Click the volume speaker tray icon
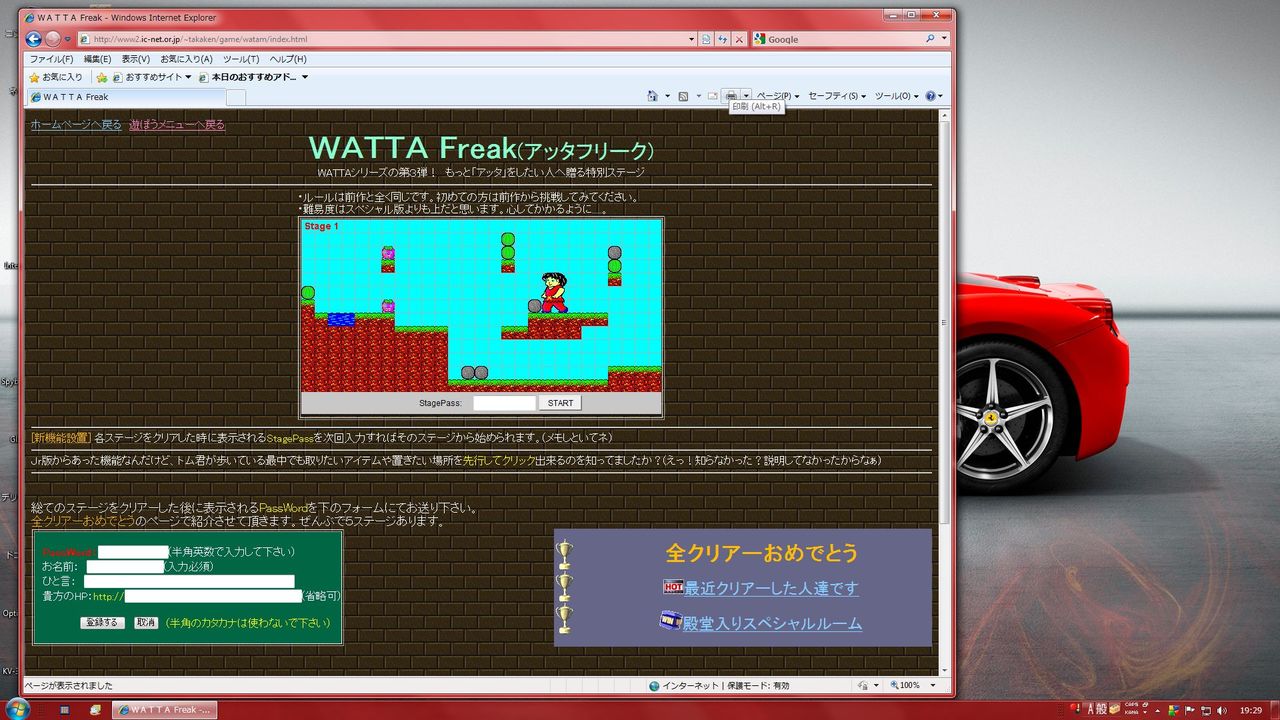Viewport: 1280px width, 720px height. [x=1221, y=710]
